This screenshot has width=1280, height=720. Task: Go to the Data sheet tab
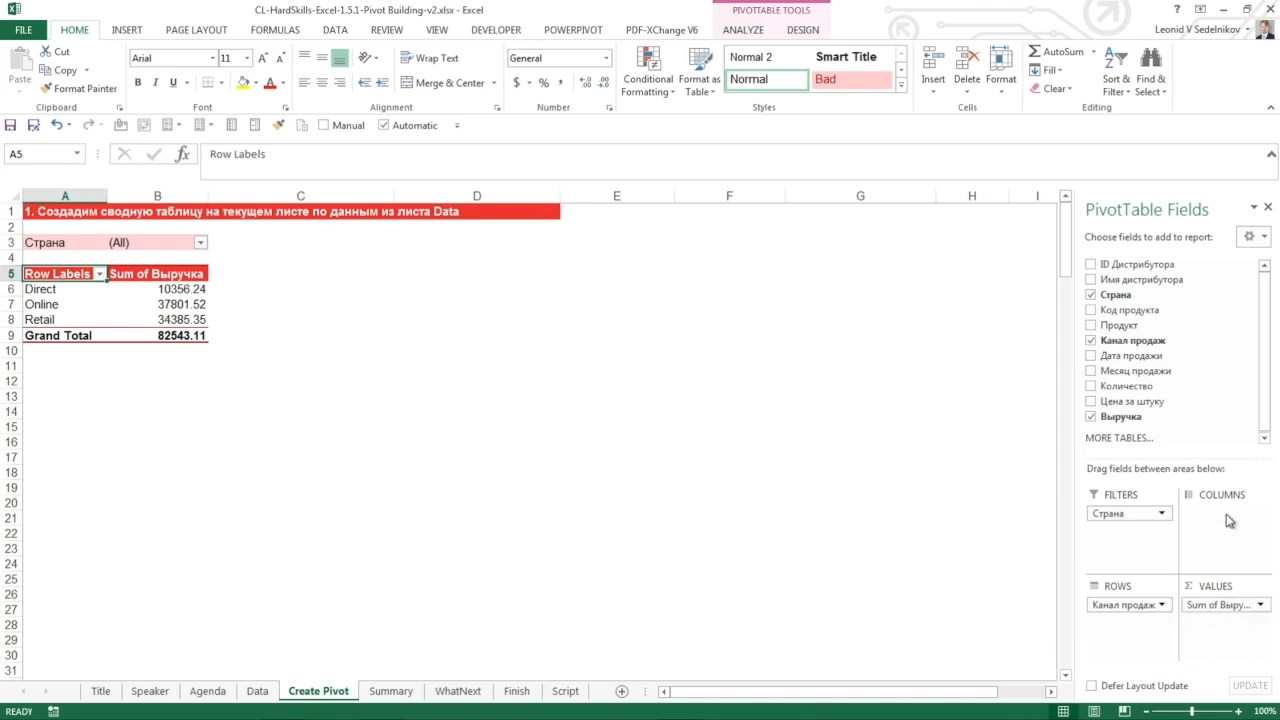tap(257, 691)
